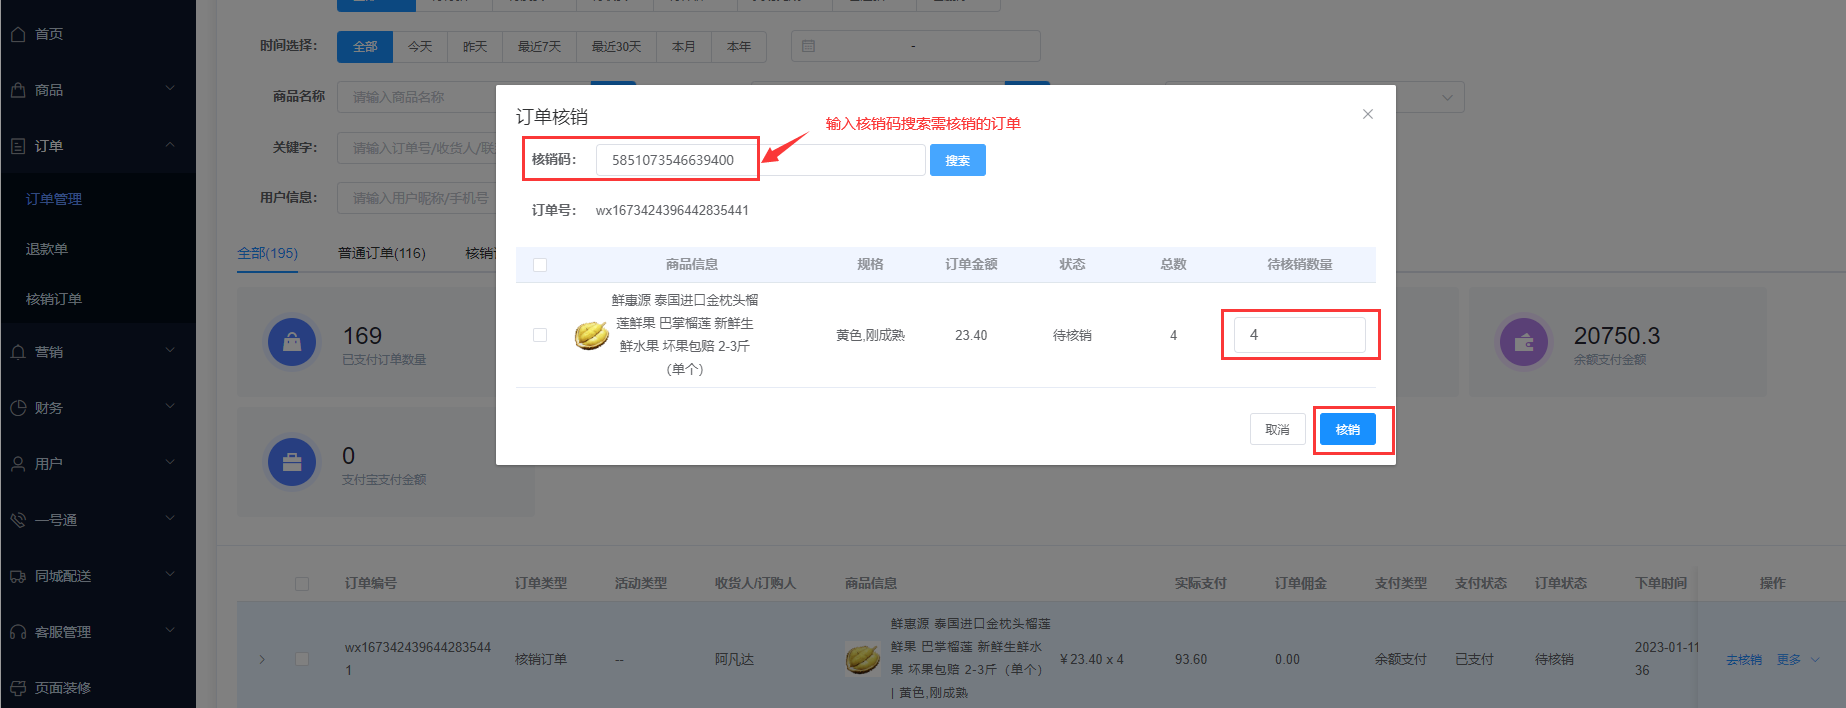
Task: Switch to the 普通订单(116) tab
Action: (x=381, y=253)
